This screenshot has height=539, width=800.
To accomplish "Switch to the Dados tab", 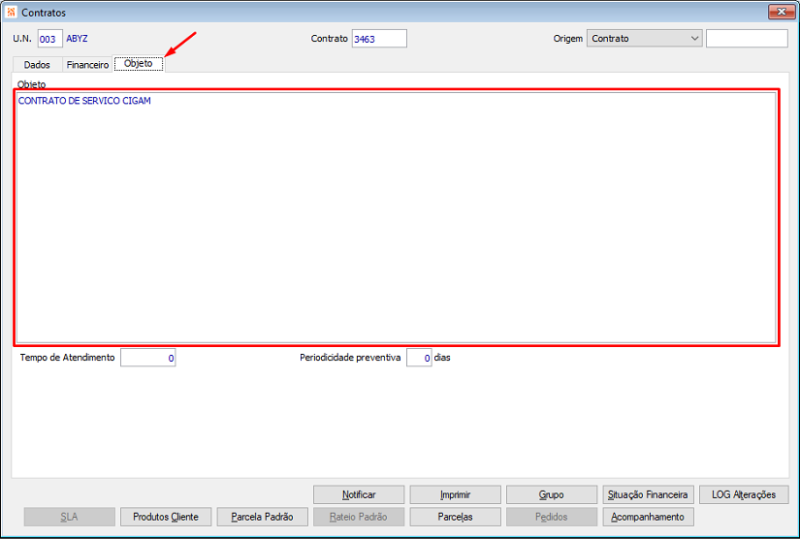I will click(37, 65).
